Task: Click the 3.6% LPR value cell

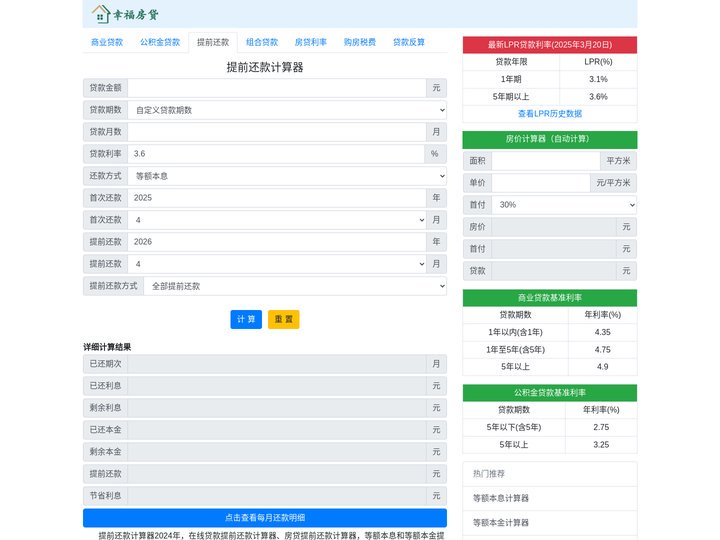Action: [x=598, y=97]
